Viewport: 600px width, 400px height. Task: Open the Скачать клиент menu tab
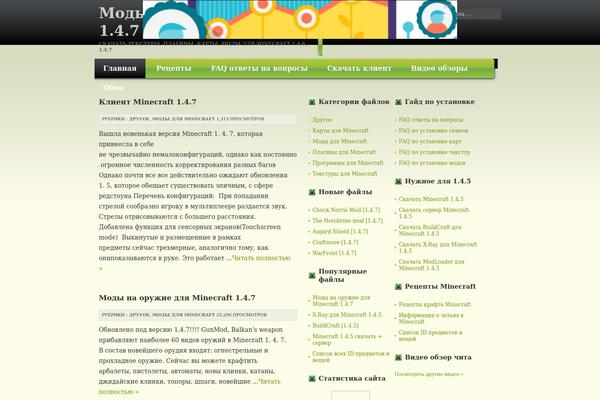[359, 69]
